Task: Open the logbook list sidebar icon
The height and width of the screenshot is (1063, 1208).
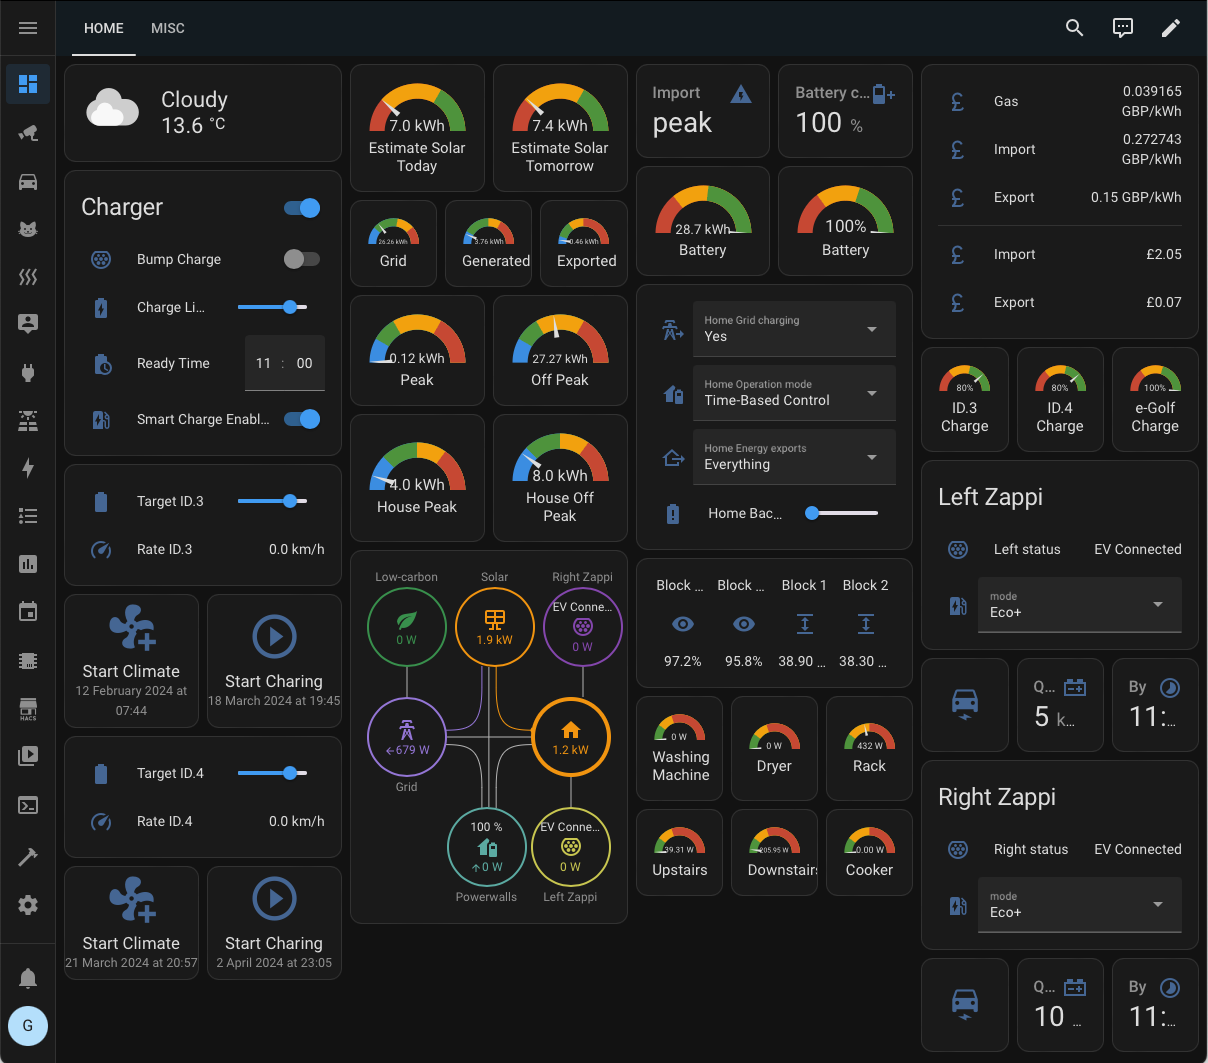Action: pyautogui.click(x=28, y=516)
